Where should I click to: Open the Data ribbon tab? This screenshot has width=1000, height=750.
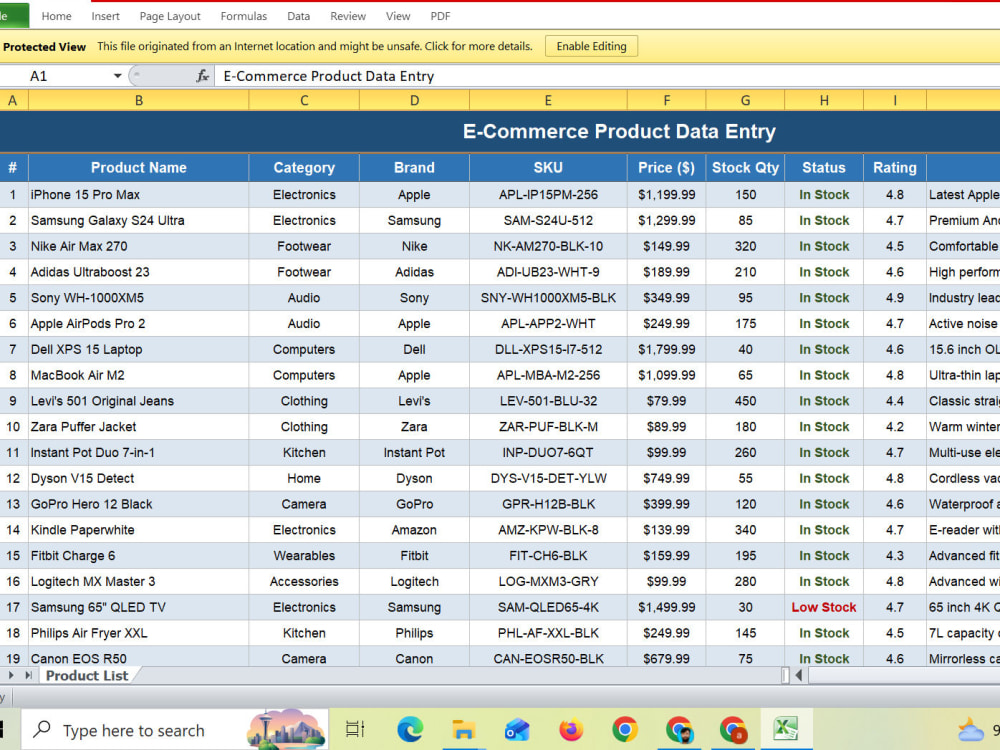[298, 16]
